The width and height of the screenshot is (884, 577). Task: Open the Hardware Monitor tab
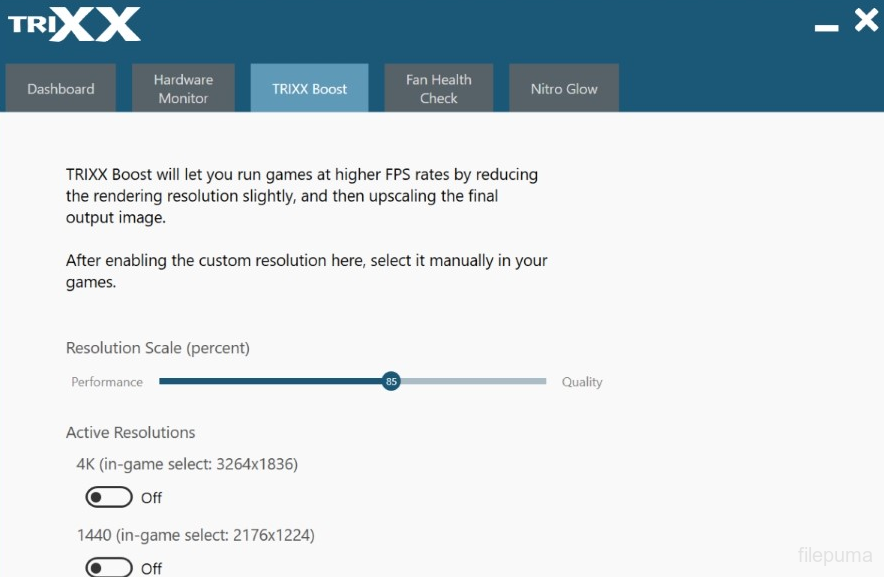(x=183, y=89)
